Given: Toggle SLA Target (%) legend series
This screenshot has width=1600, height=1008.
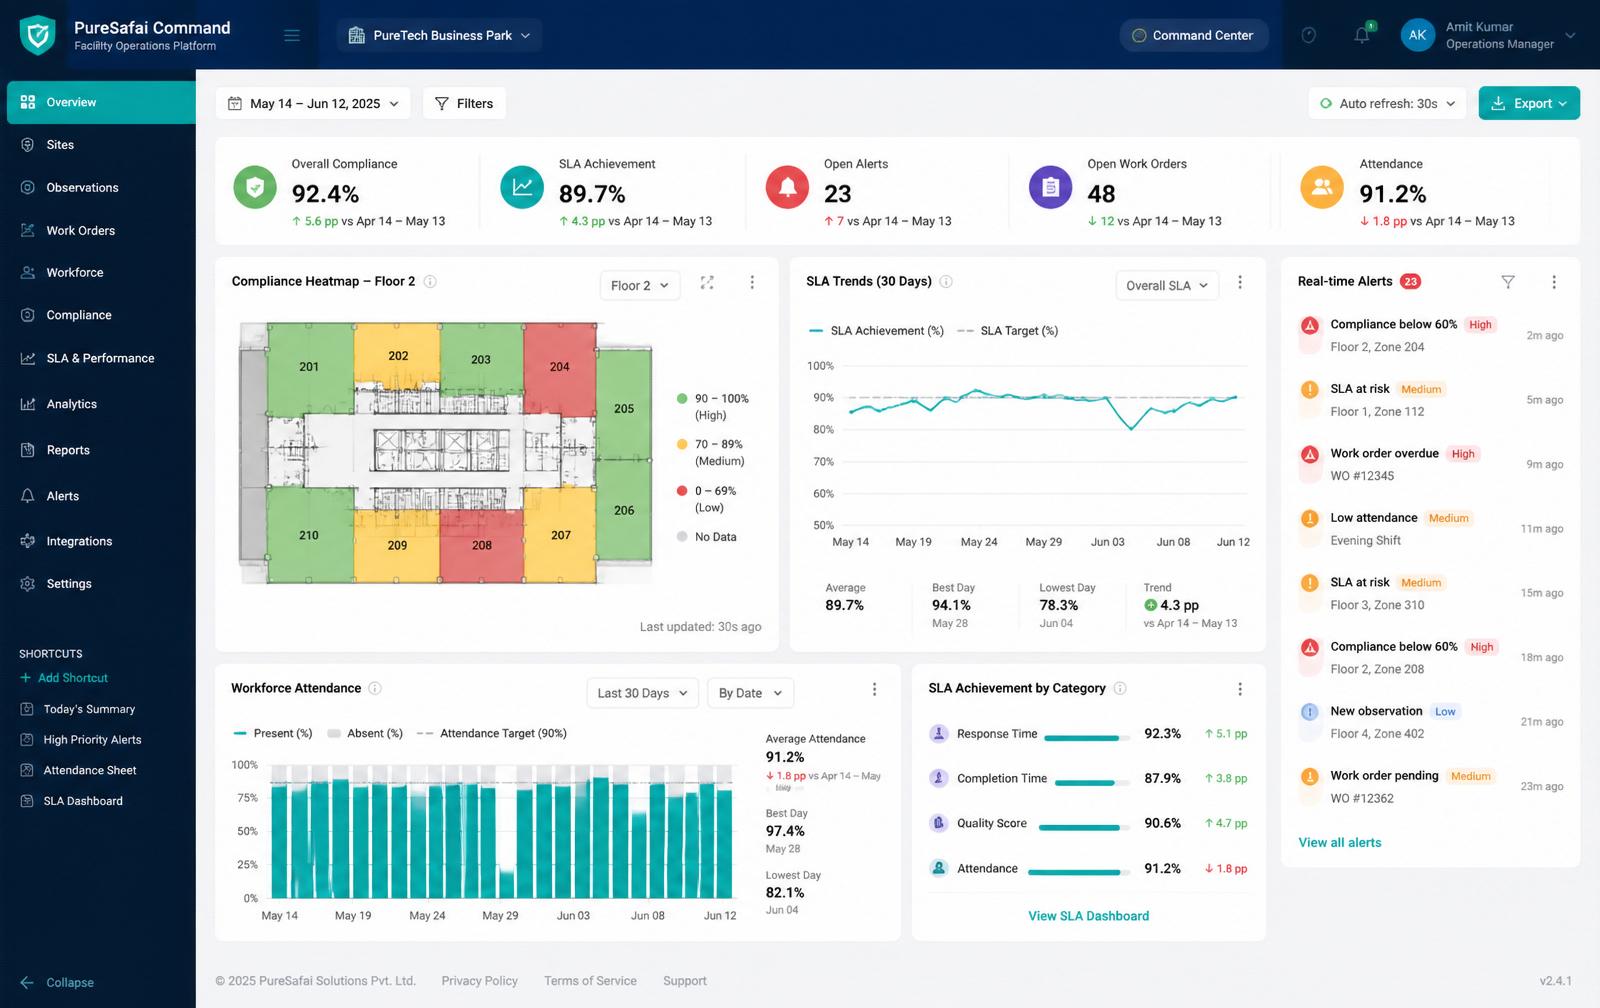Looking at the screenshot, I should click(x=1007, y=331).
